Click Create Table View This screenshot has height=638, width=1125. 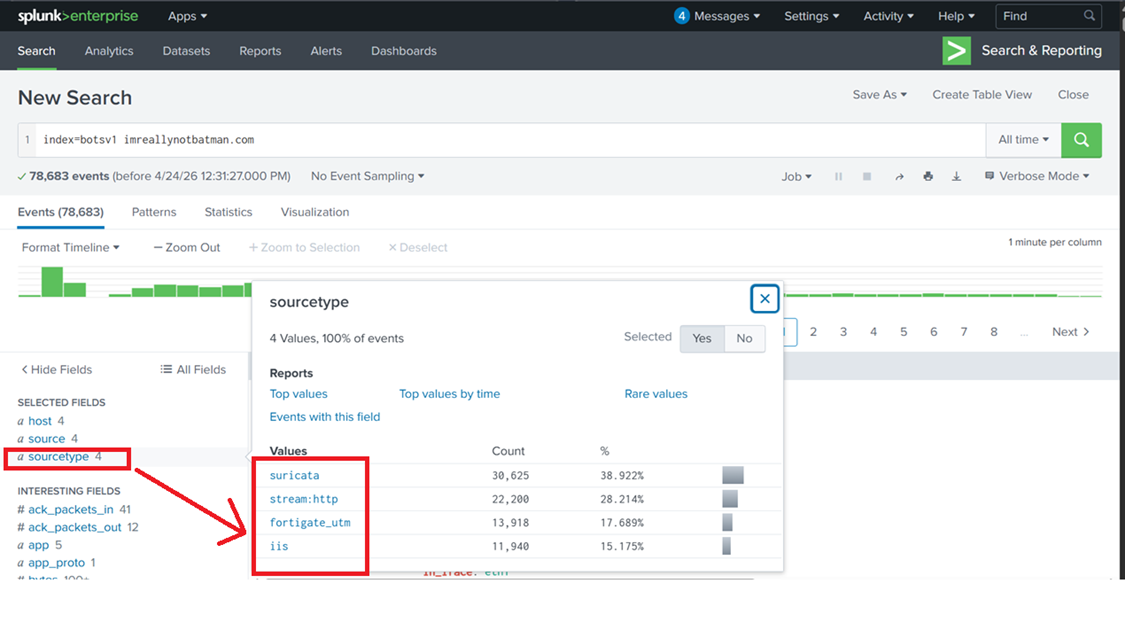(982, 95)
